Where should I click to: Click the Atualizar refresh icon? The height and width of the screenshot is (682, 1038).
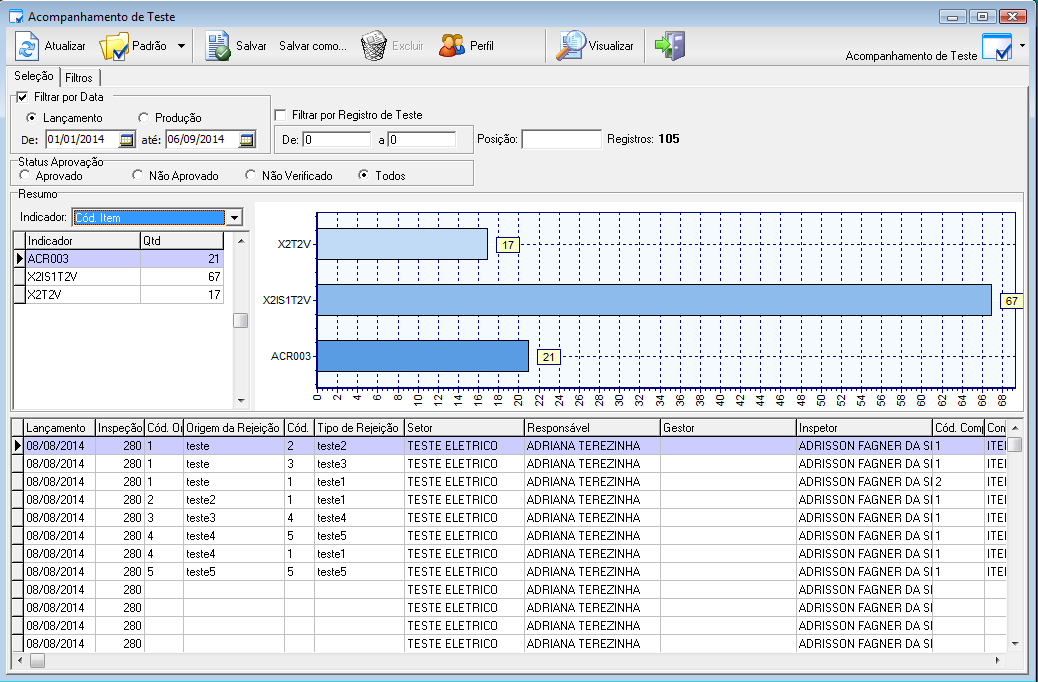point(27,46)
